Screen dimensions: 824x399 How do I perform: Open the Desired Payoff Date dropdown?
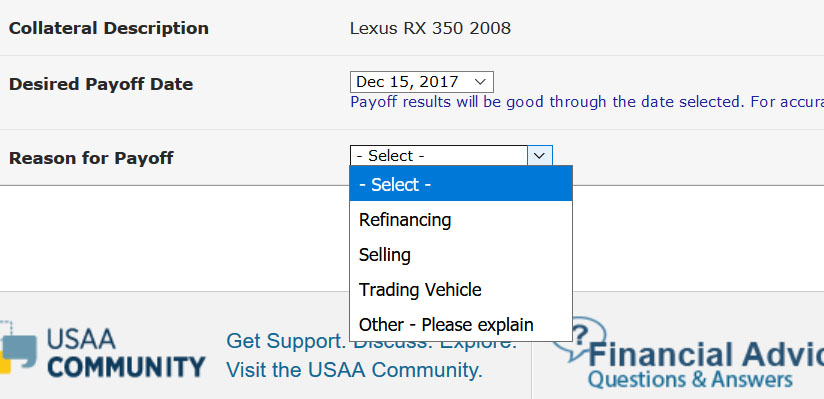[421, 82]
